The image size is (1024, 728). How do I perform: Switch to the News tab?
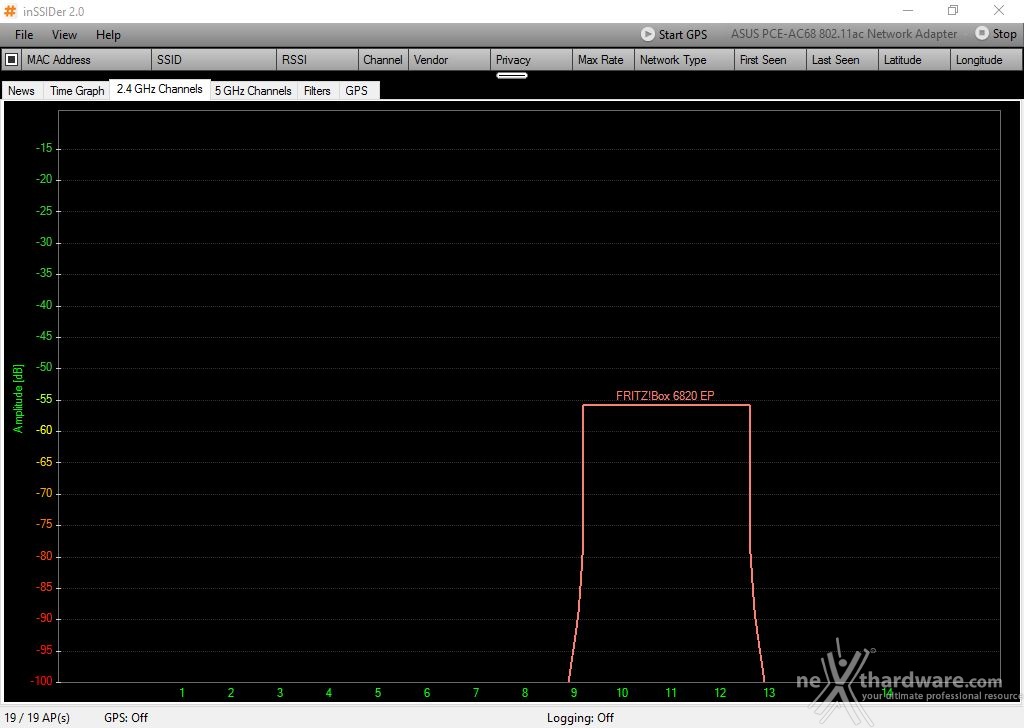(22, 91)
